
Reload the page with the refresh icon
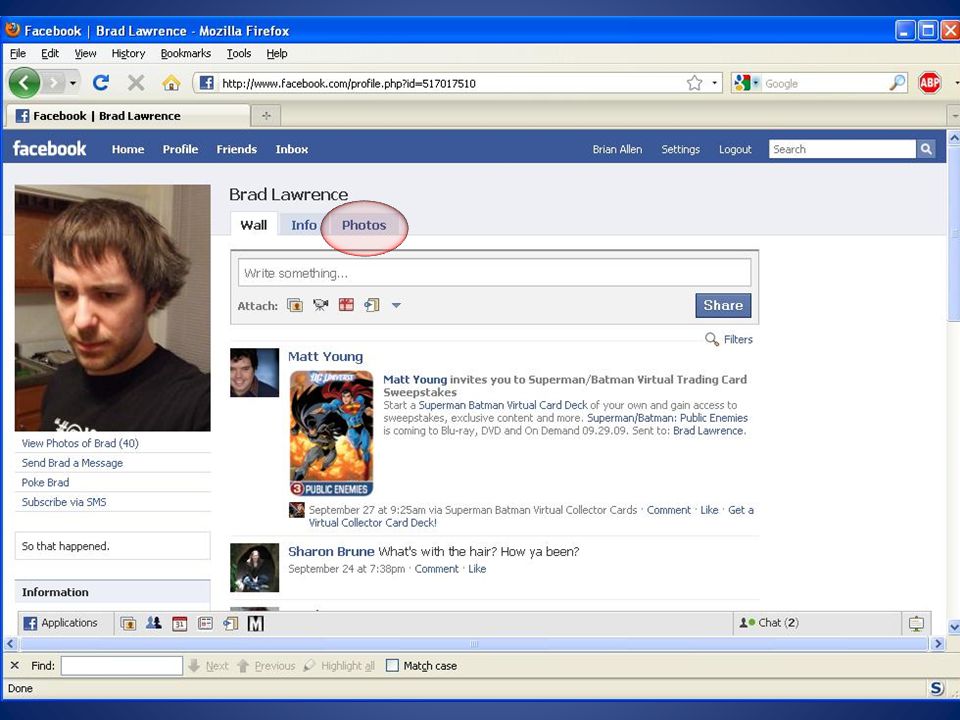tap(101, 83)
